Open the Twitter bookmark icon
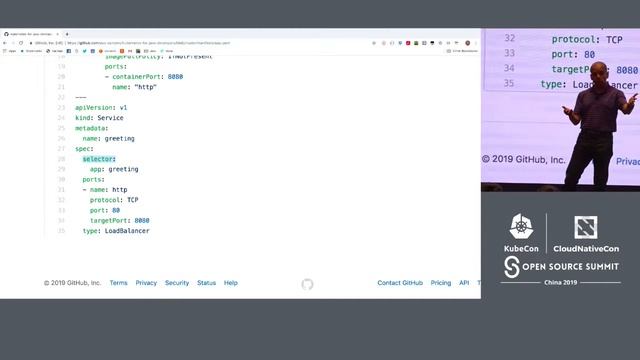 (84, 51)
